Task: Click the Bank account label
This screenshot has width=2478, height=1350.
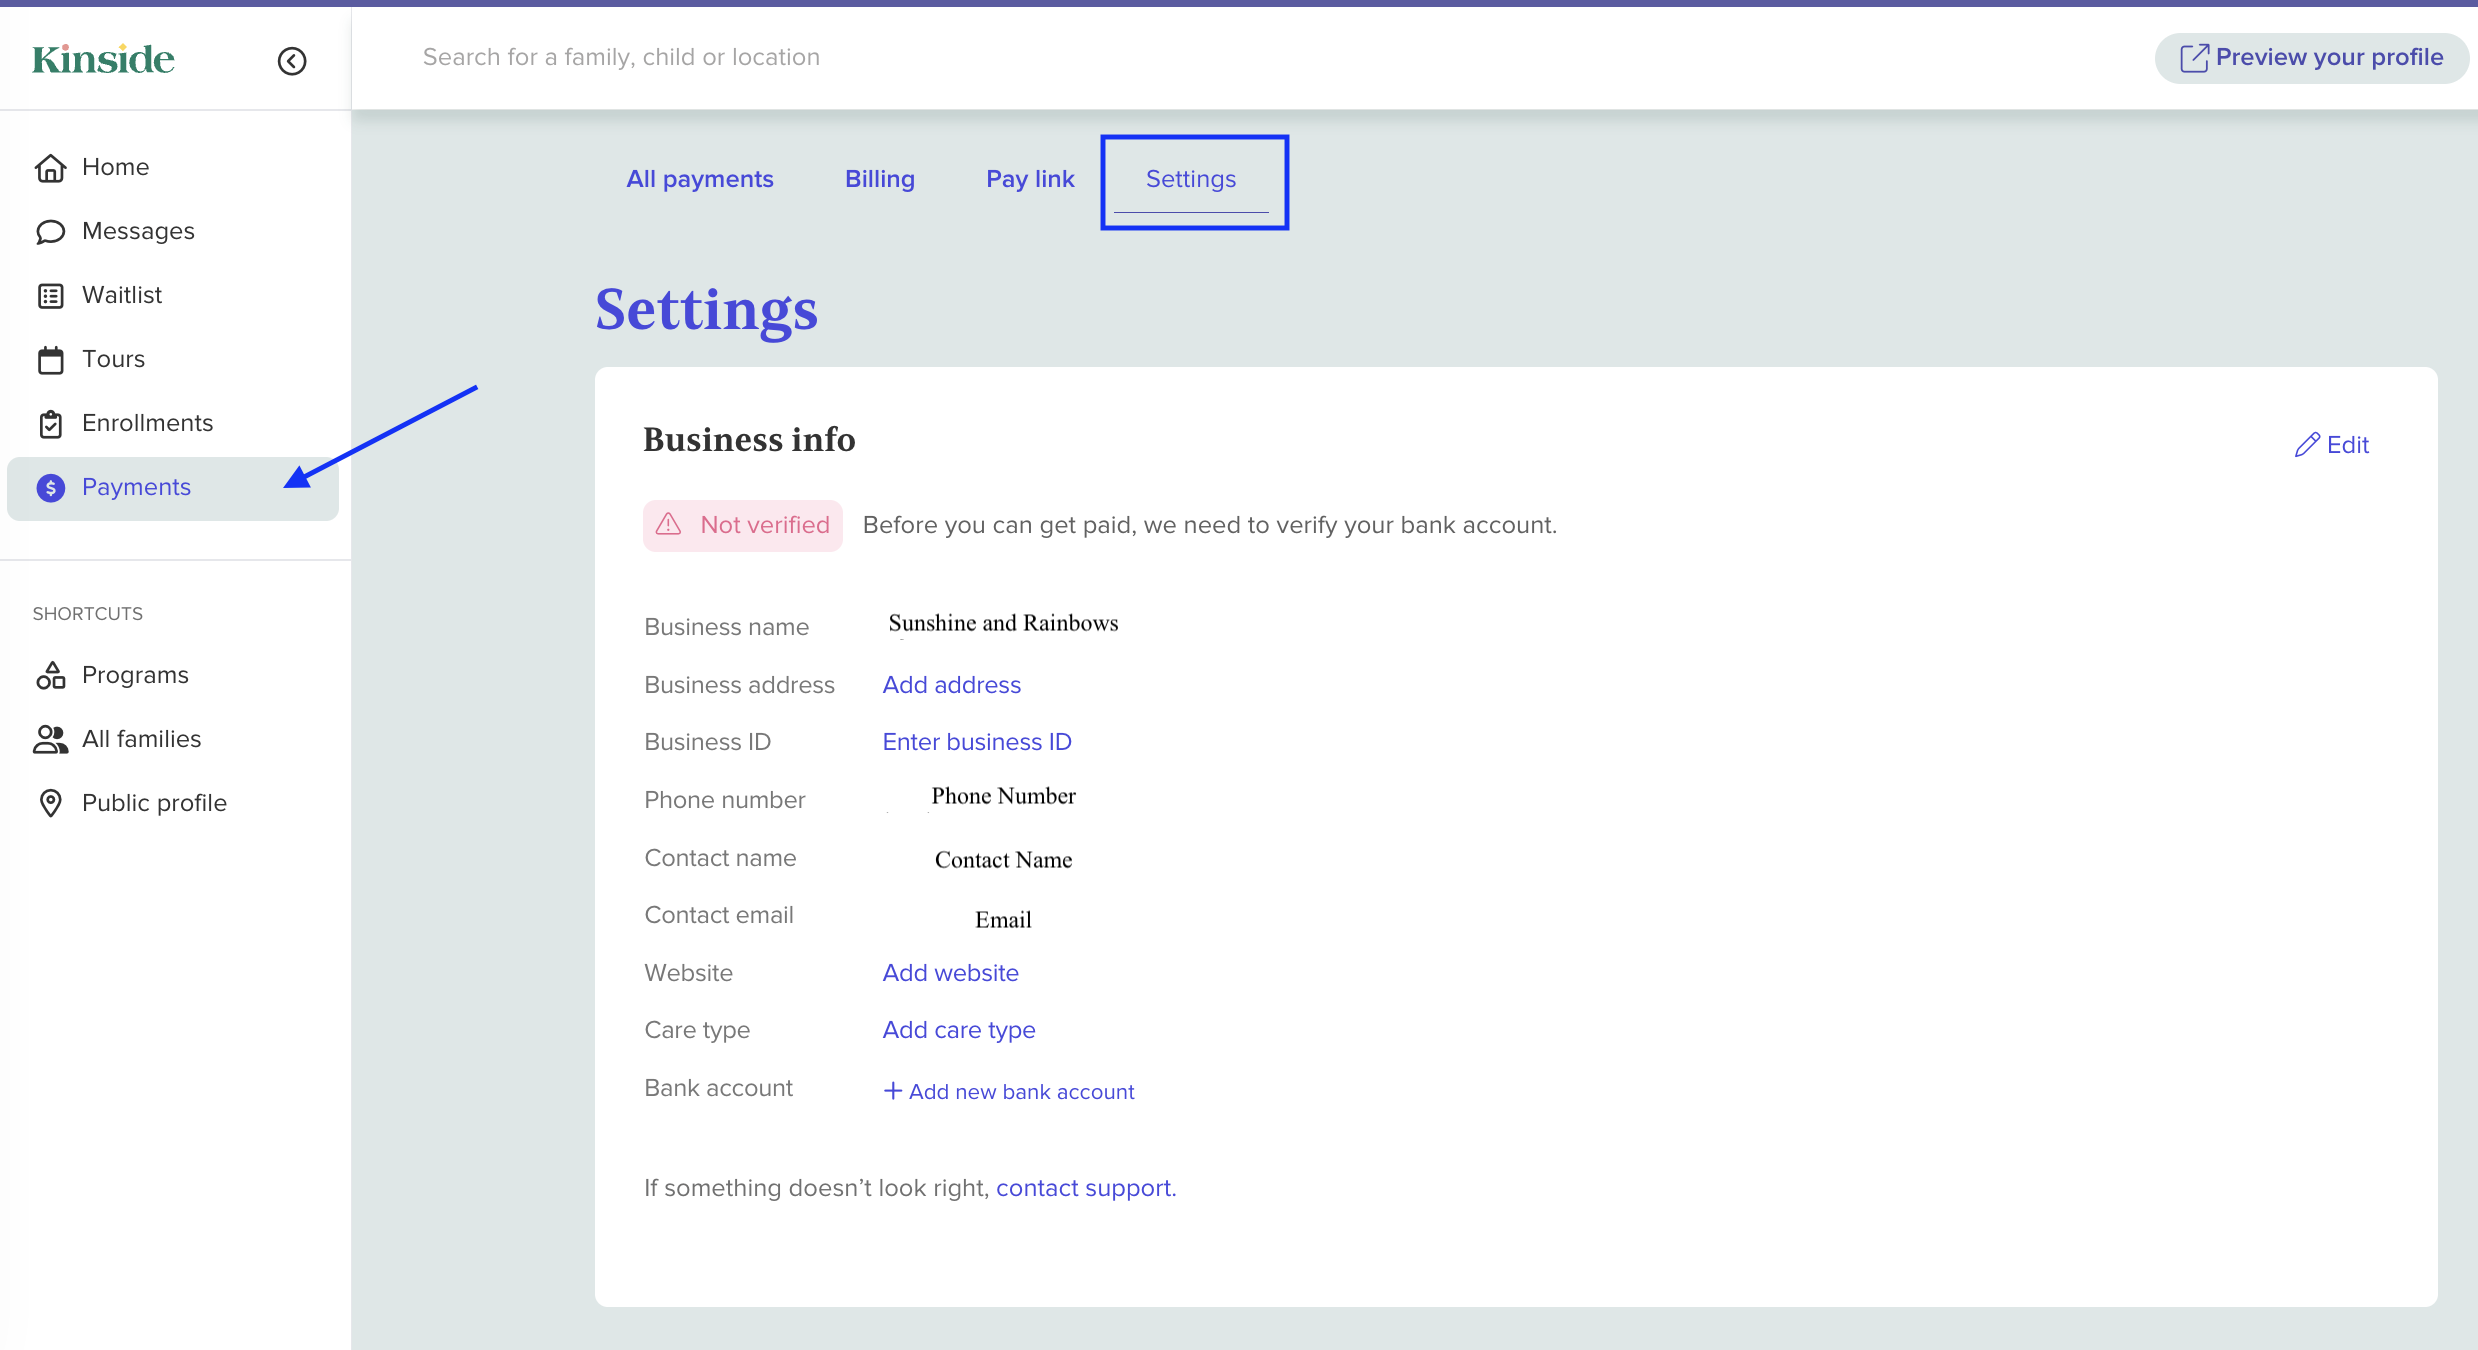Action: click(718, 1088)
